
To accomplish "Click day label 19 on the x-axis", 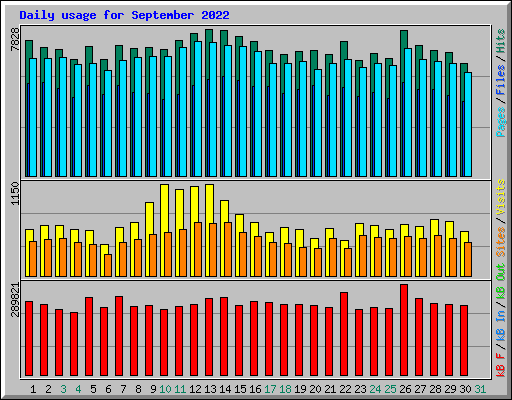I will click(300, 389).
